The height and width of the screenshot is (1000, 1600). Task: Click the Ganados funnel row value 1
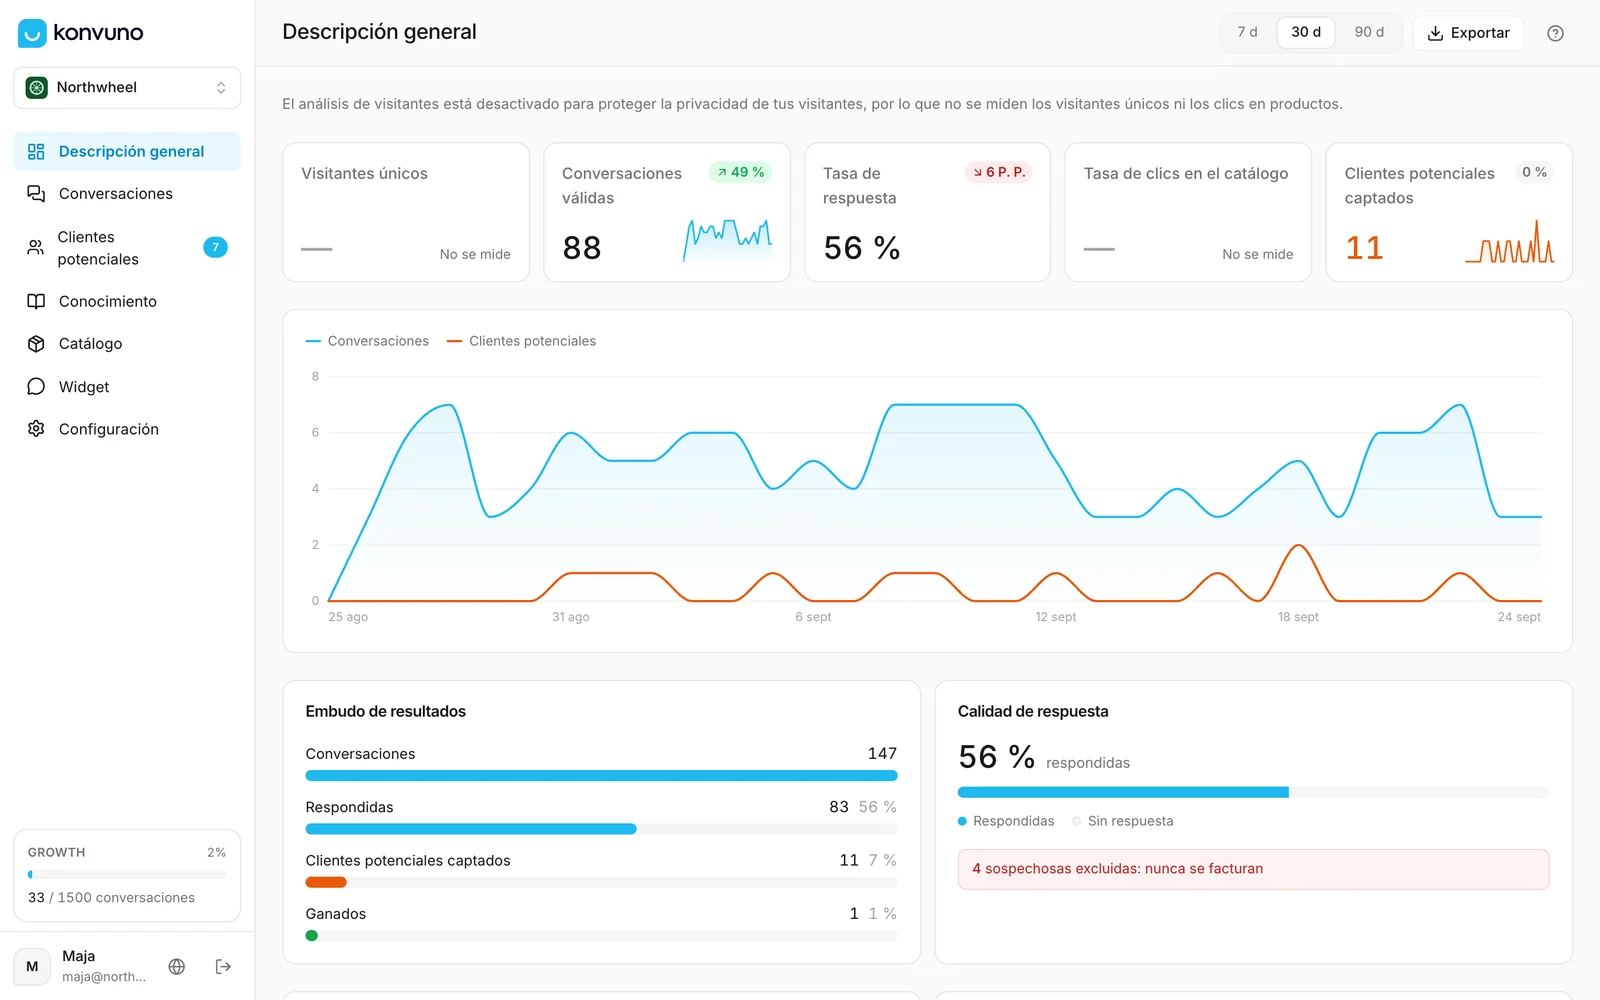(854, 914)
